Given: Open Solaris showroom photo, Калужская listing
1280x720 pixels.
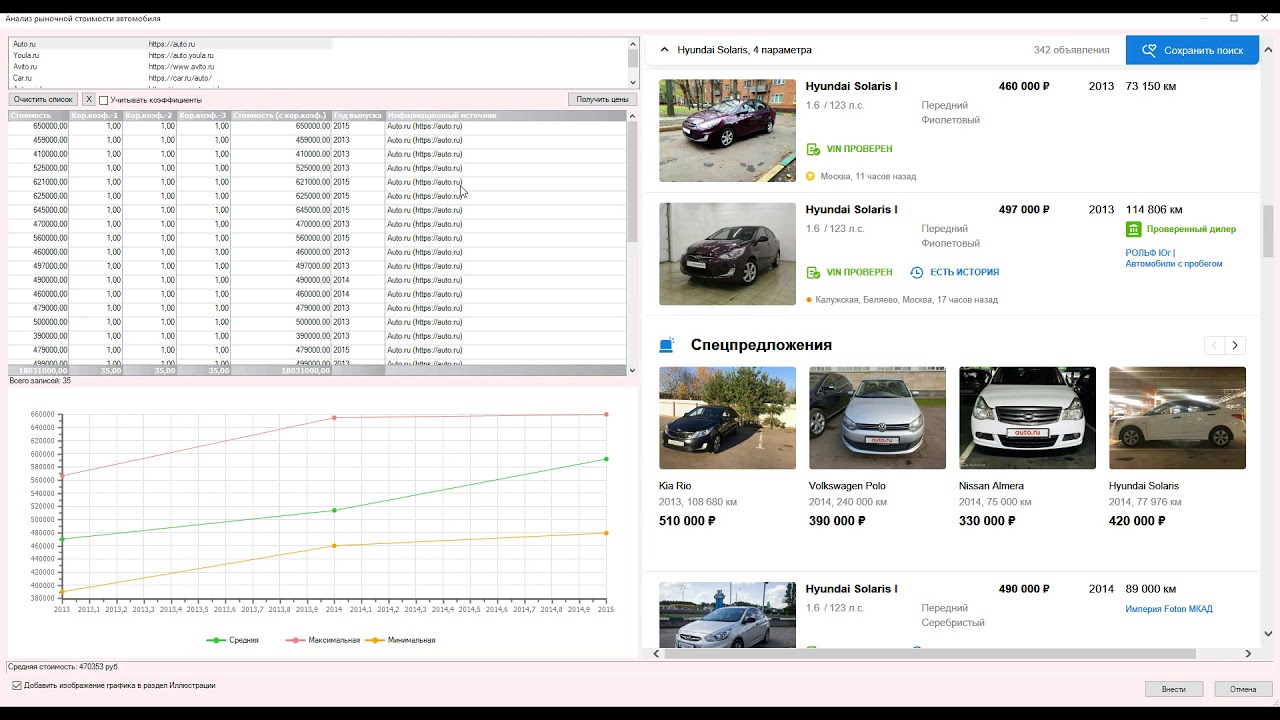Looking at the screenshot, I should tap(727, 254).
